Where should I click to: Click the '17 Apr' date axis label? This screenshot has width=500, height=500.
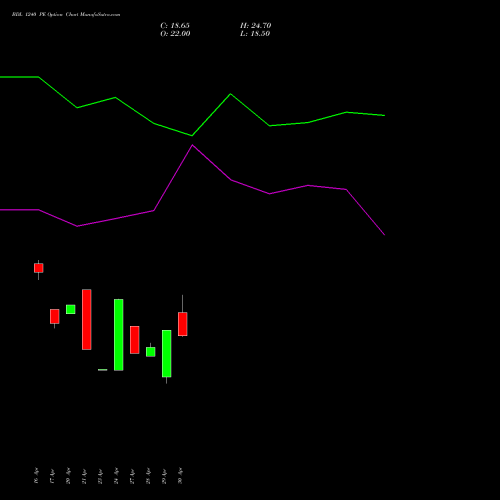tap(52, 476)
